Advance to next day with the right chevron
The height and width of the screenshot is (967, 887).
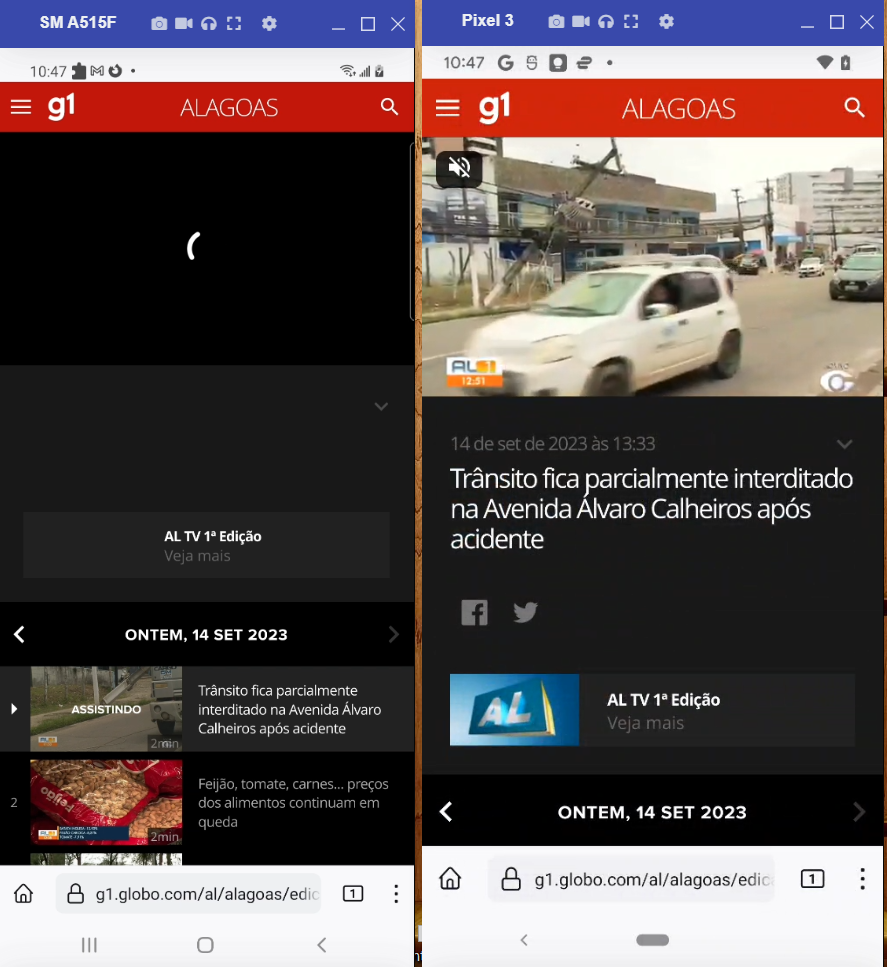[x=858, y=812]
